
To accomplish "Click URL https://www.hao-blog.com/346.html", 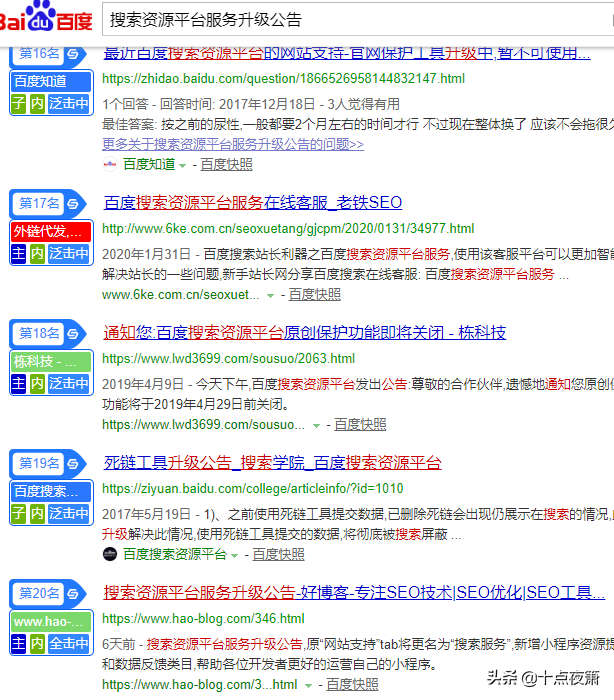I will [x=203, y=619].
